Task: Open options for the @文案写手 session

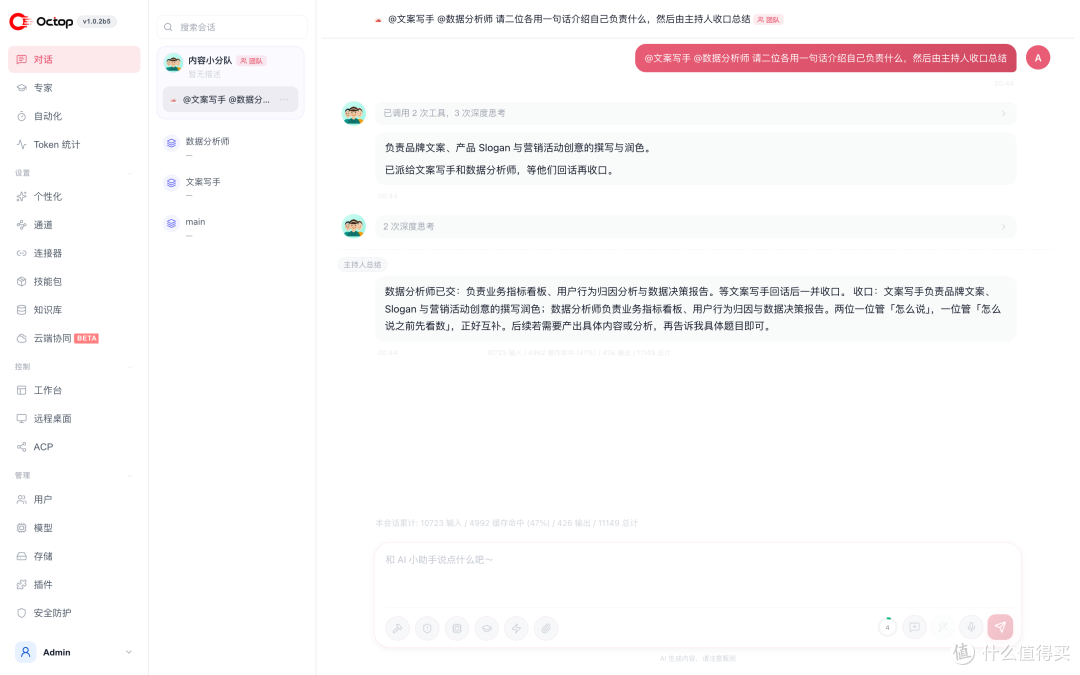Action: click(284, 100)
